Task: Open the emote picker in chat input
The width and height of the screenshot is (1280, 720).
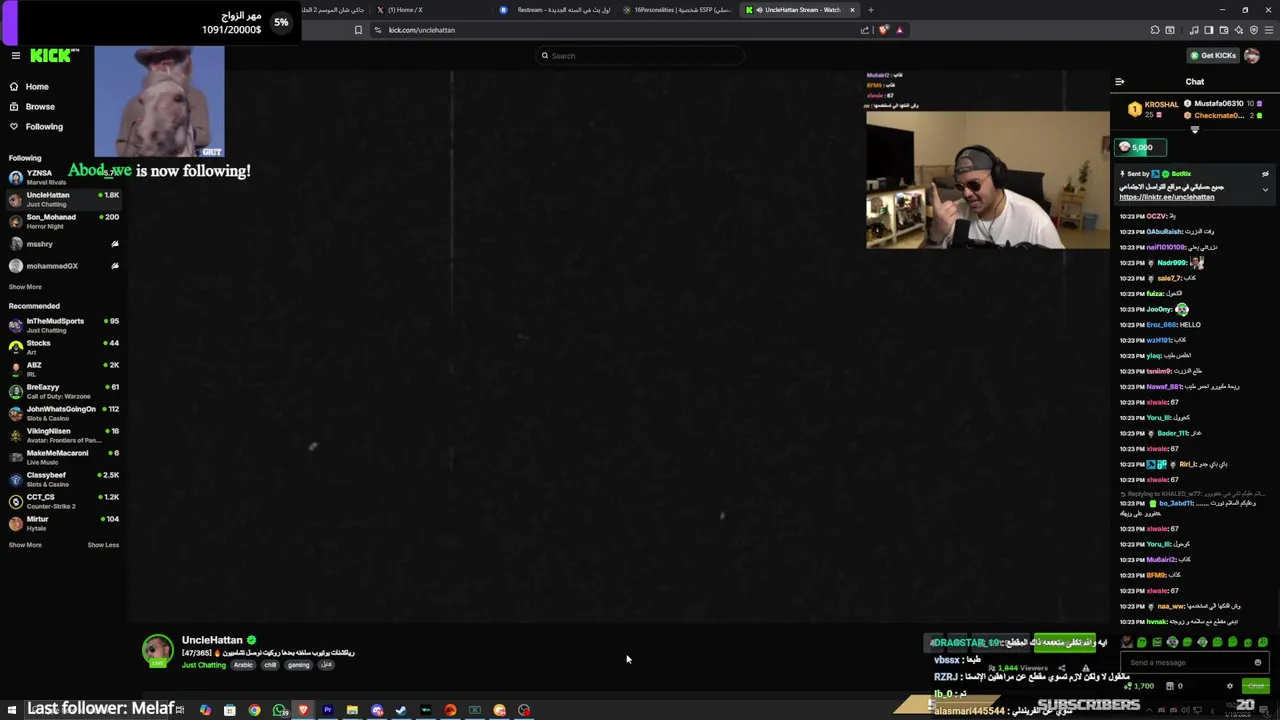Action: 1258,663
